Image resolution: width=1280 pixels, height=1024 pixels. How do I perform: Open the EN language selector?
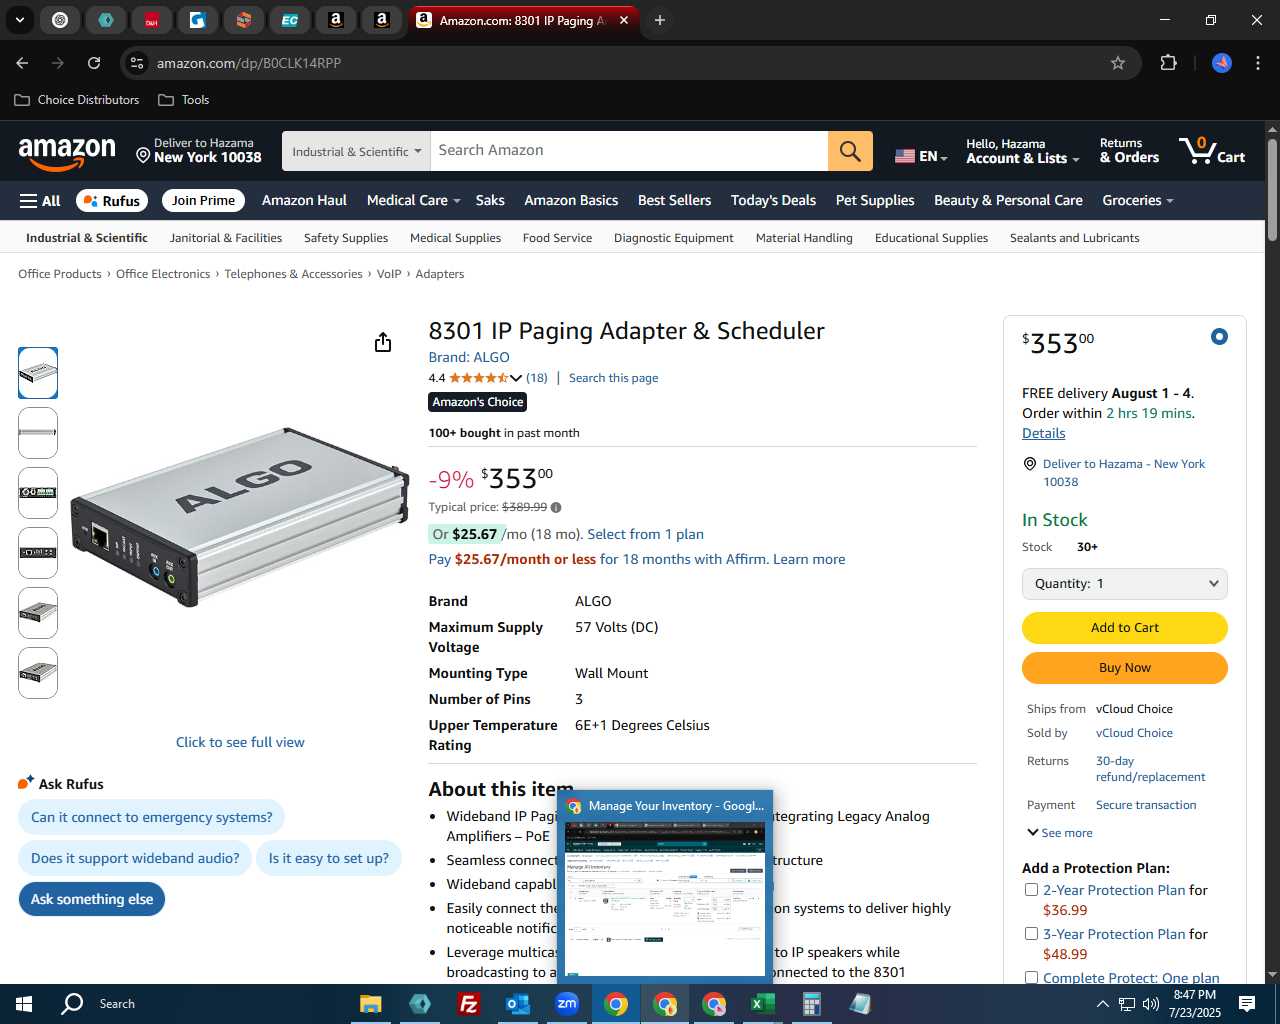(x=921, y=156)
